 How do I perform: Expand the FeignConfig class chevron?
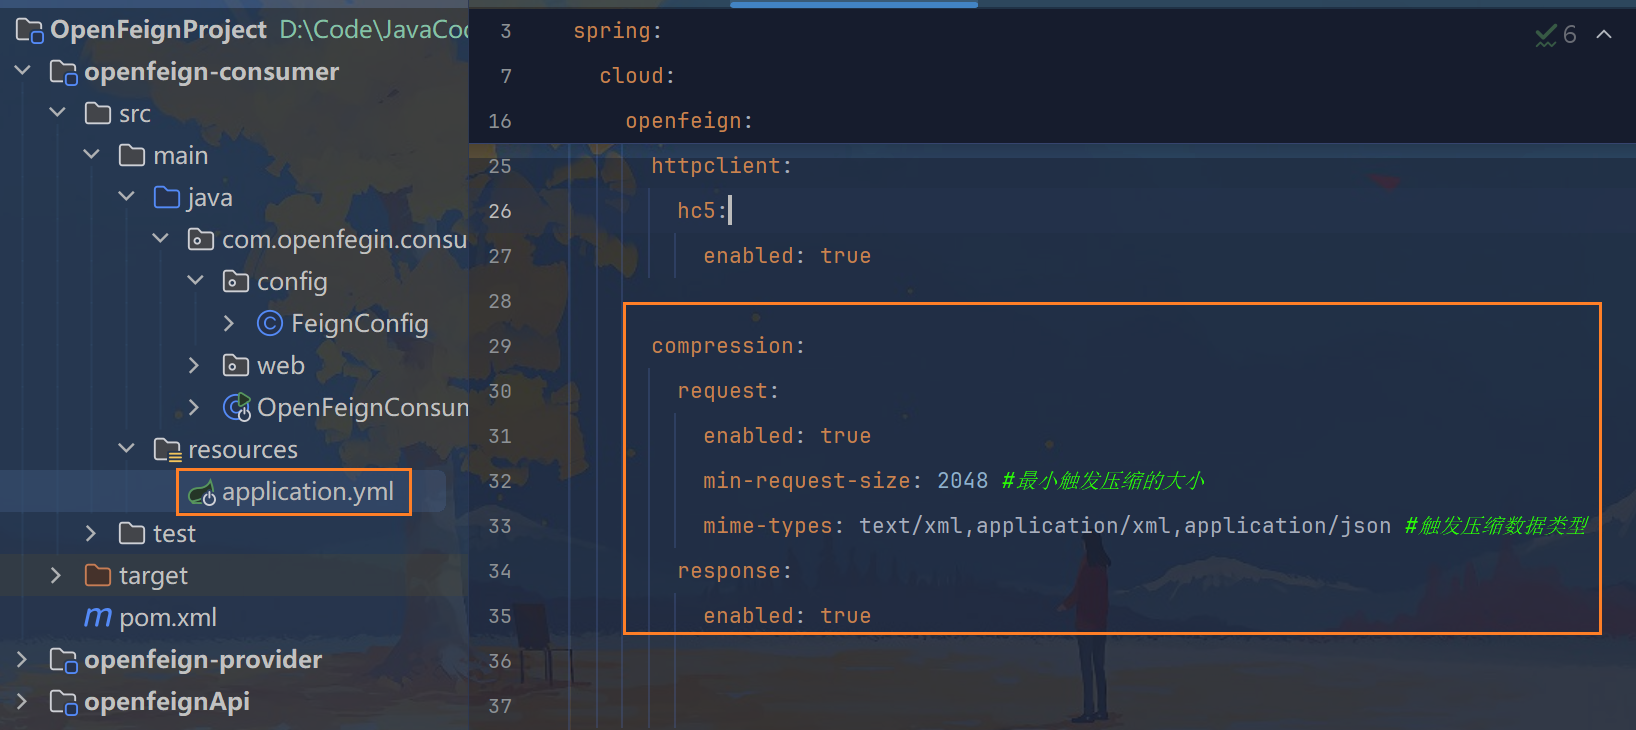pos(229,323)
